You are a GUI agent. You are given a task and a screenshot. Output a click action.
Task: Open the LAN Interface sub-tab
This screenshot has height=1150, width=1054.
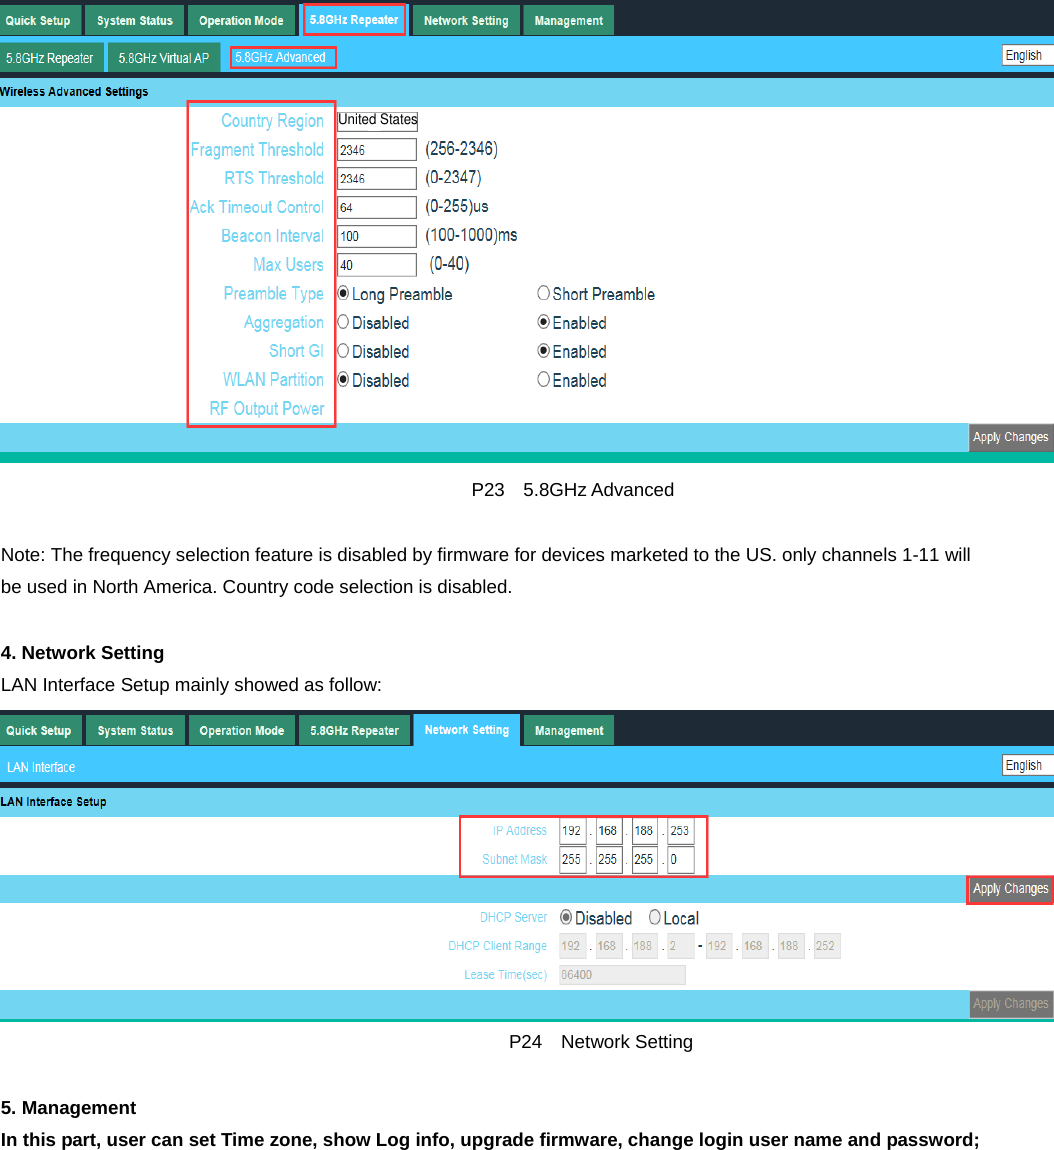(41, 767)
